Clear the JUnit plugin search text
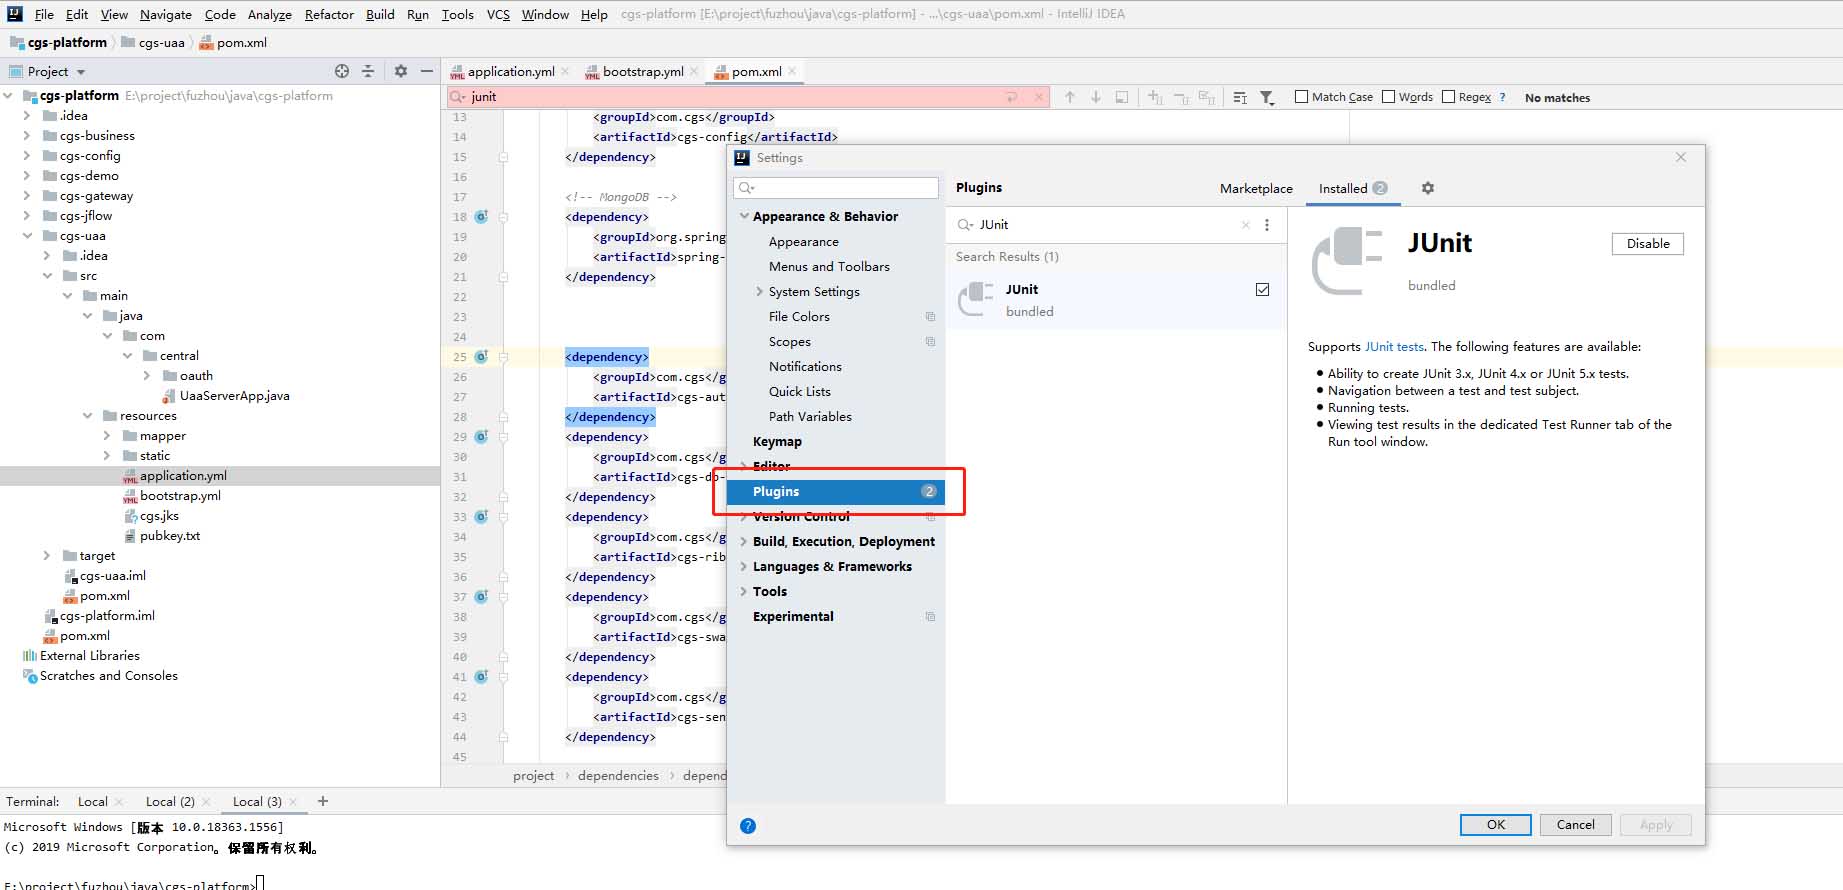 click(x=1246, y=225)
